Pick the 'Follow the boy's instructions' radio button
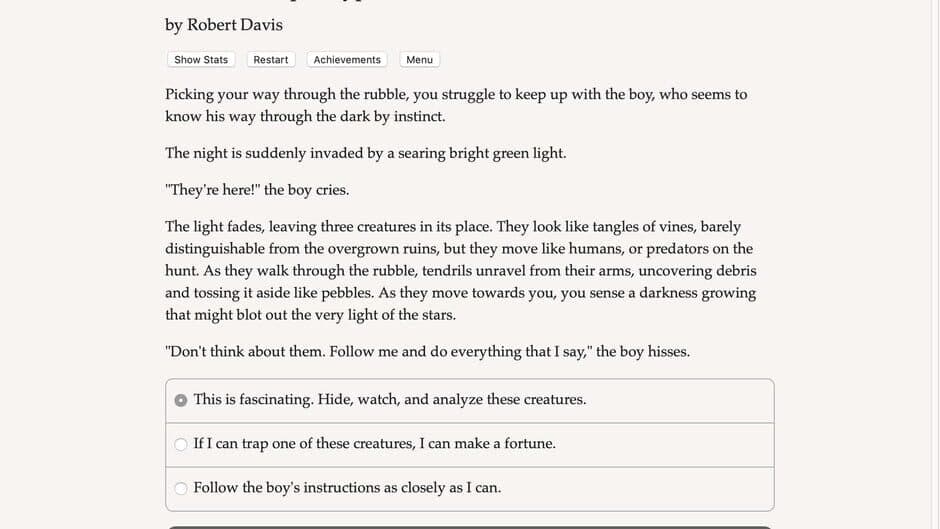940x529 pixels. click(x=181, y=488)
